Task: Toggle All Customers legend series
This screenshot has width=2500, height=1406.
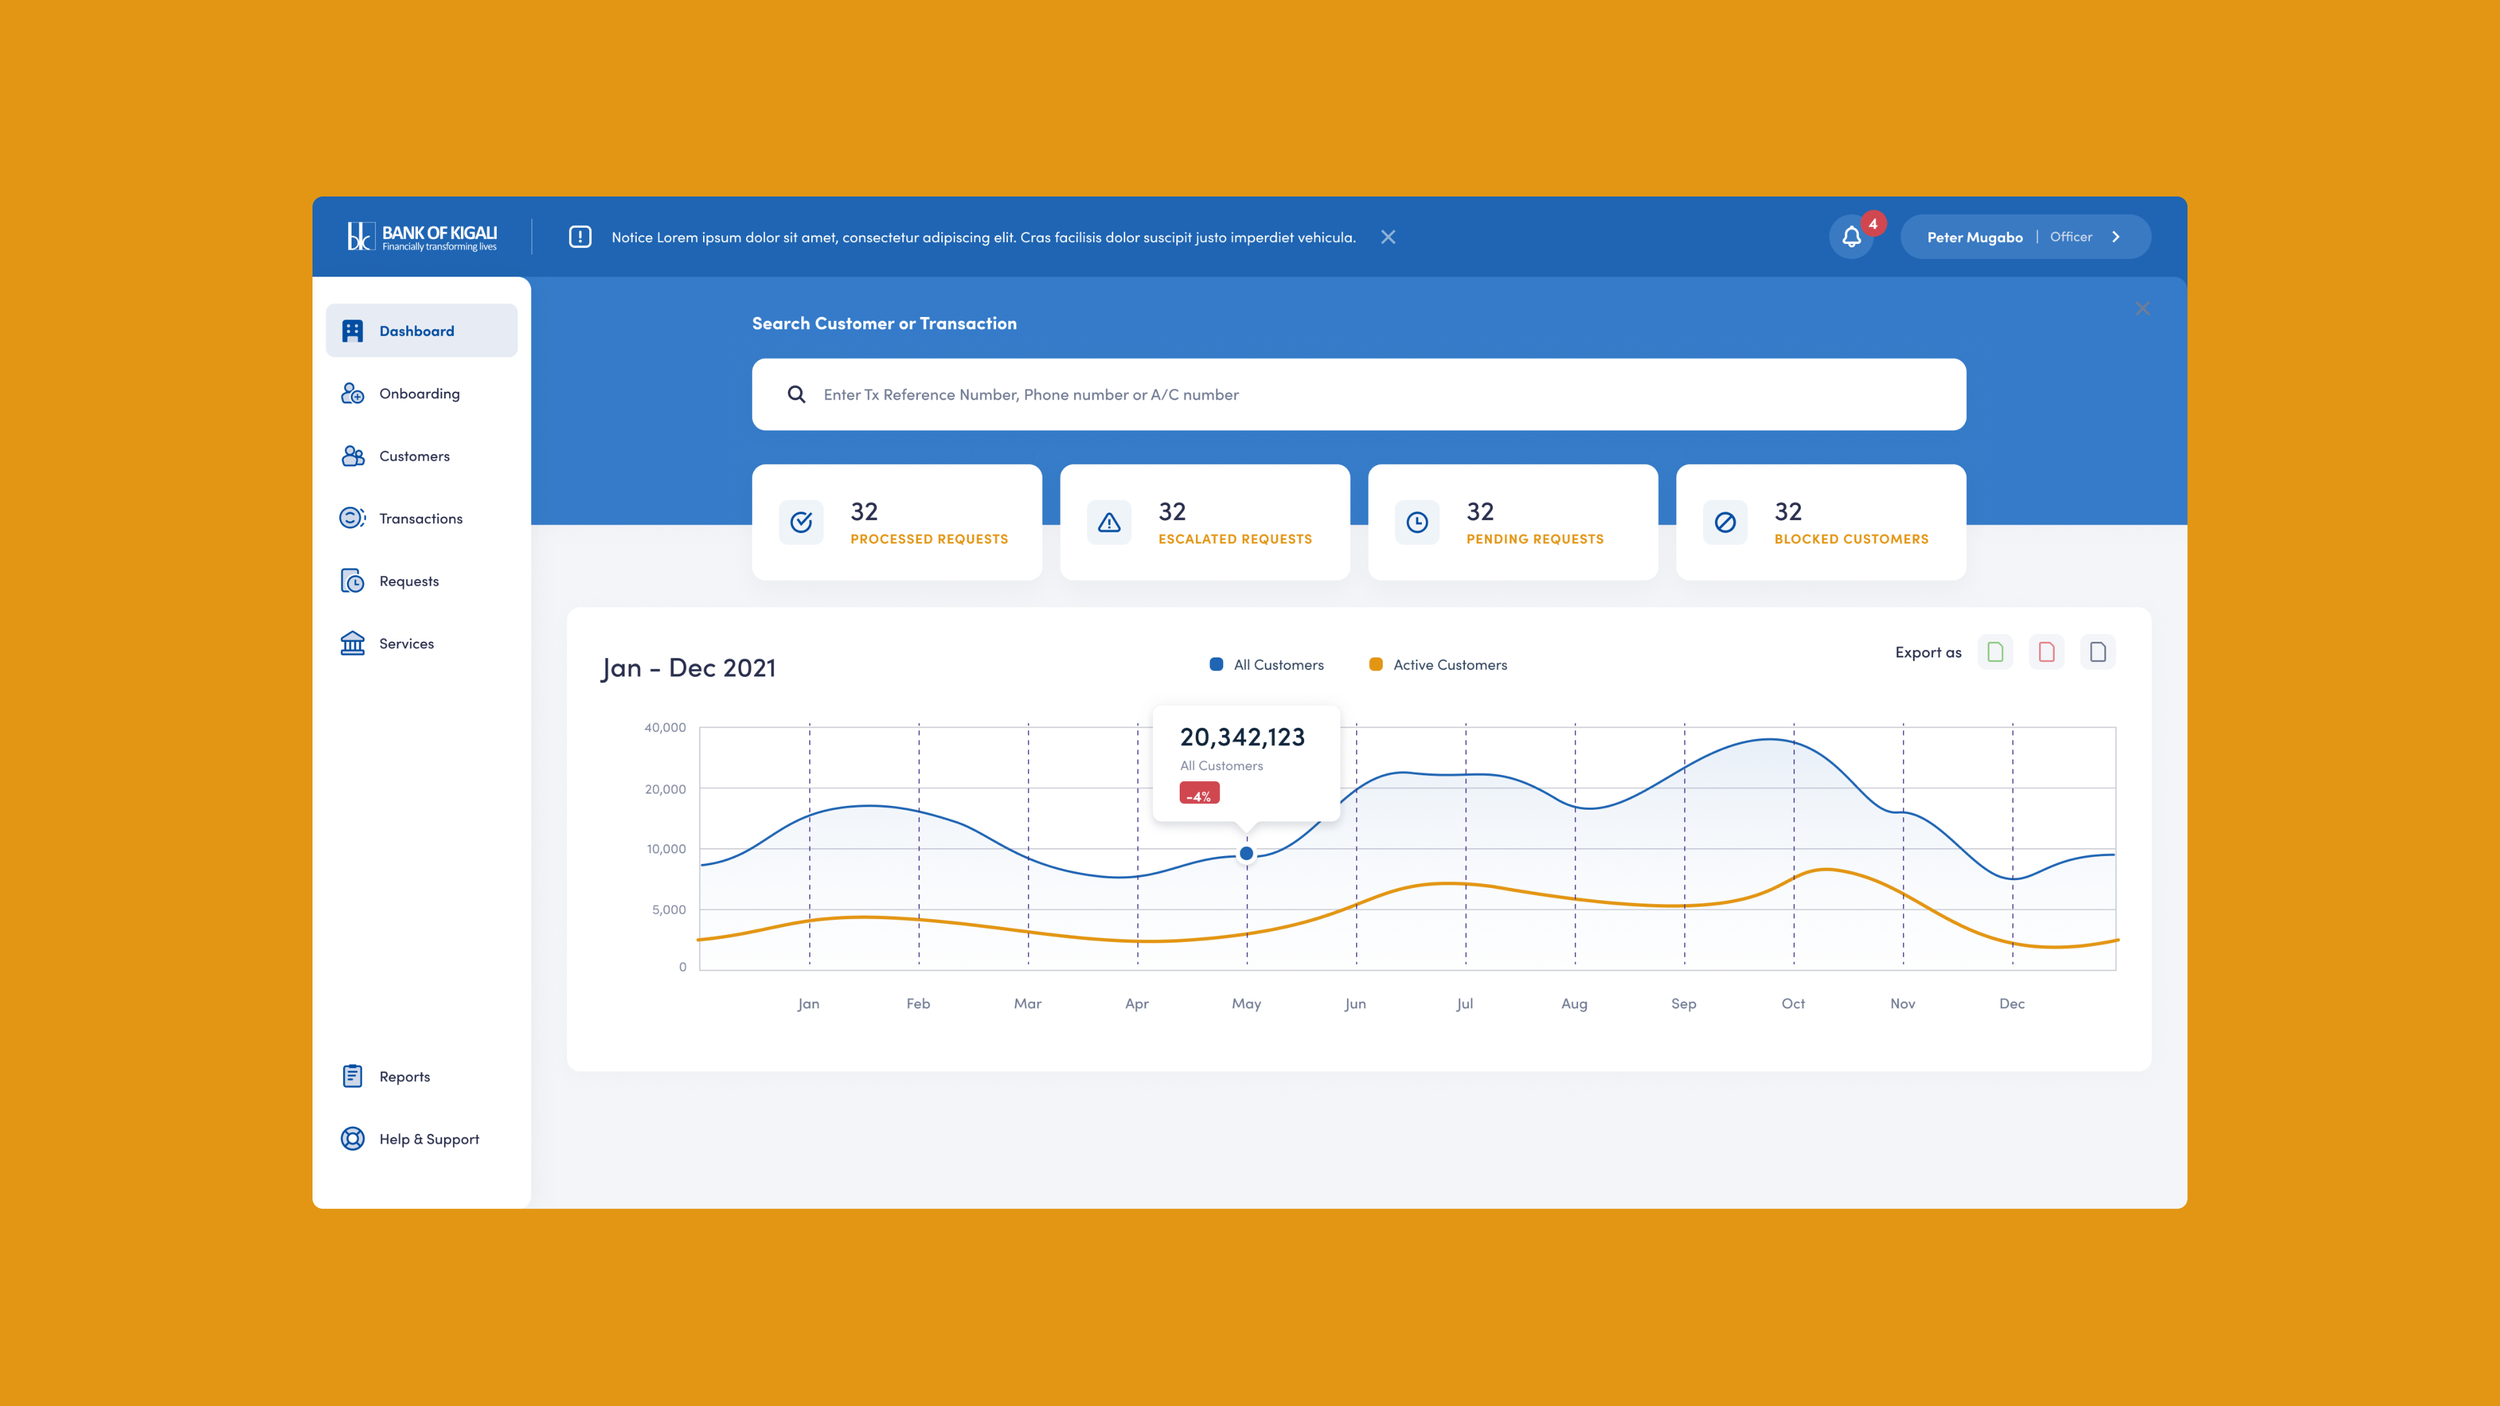Action: point(1266,665)
